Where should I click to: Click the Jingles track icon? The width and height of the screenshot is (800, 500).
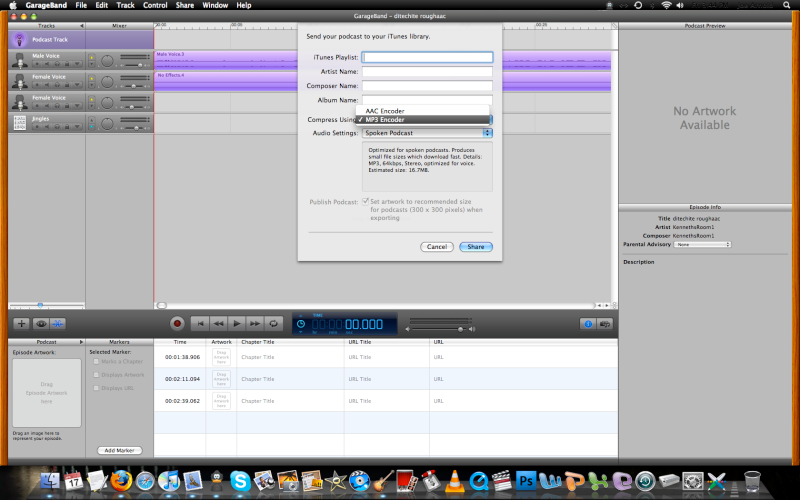[x=20, y=123]
